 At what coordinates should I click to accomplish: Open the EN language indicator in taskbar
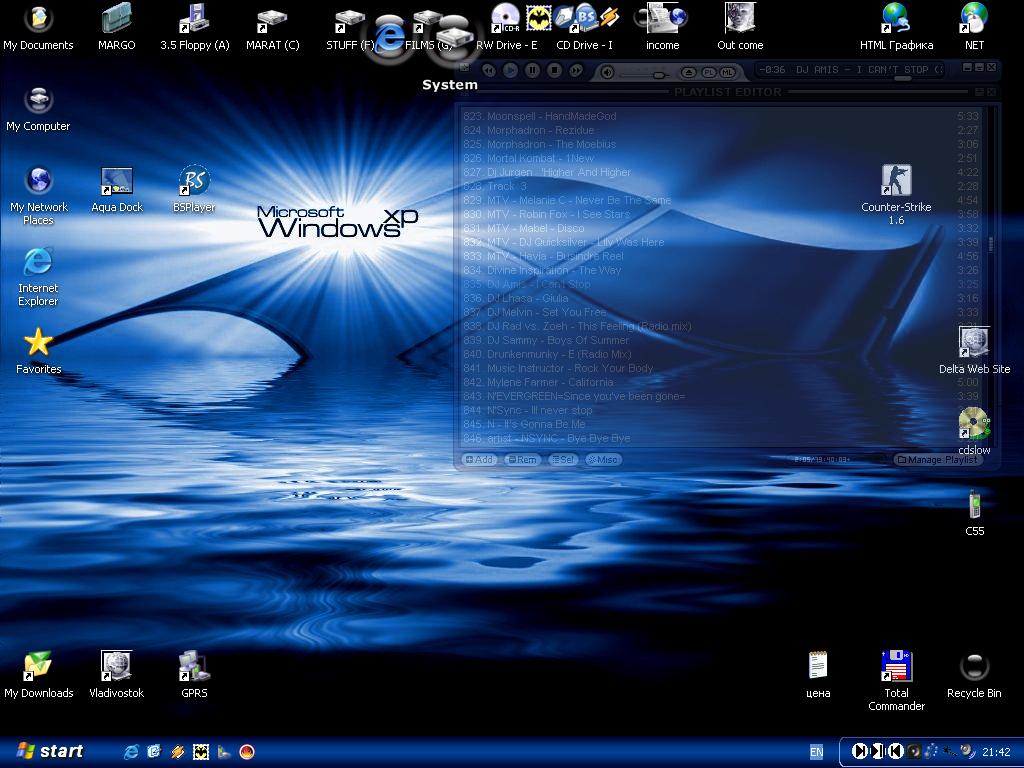point(816,752)
